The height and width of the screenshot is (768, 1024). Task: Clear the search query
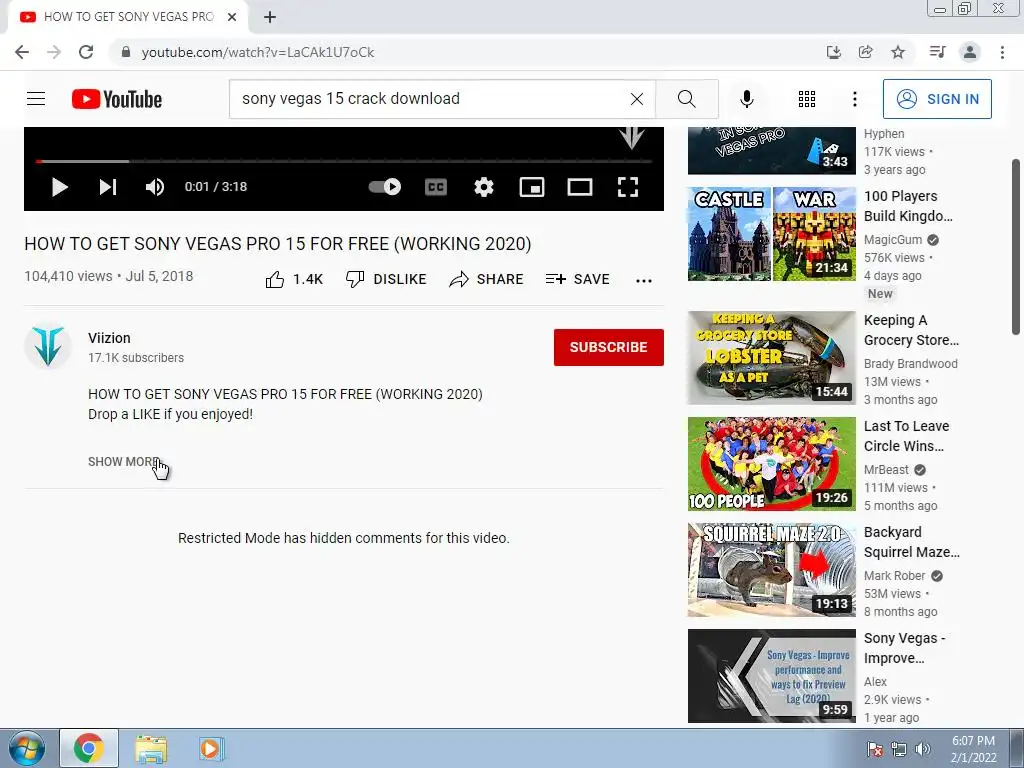tap(637, 99)
